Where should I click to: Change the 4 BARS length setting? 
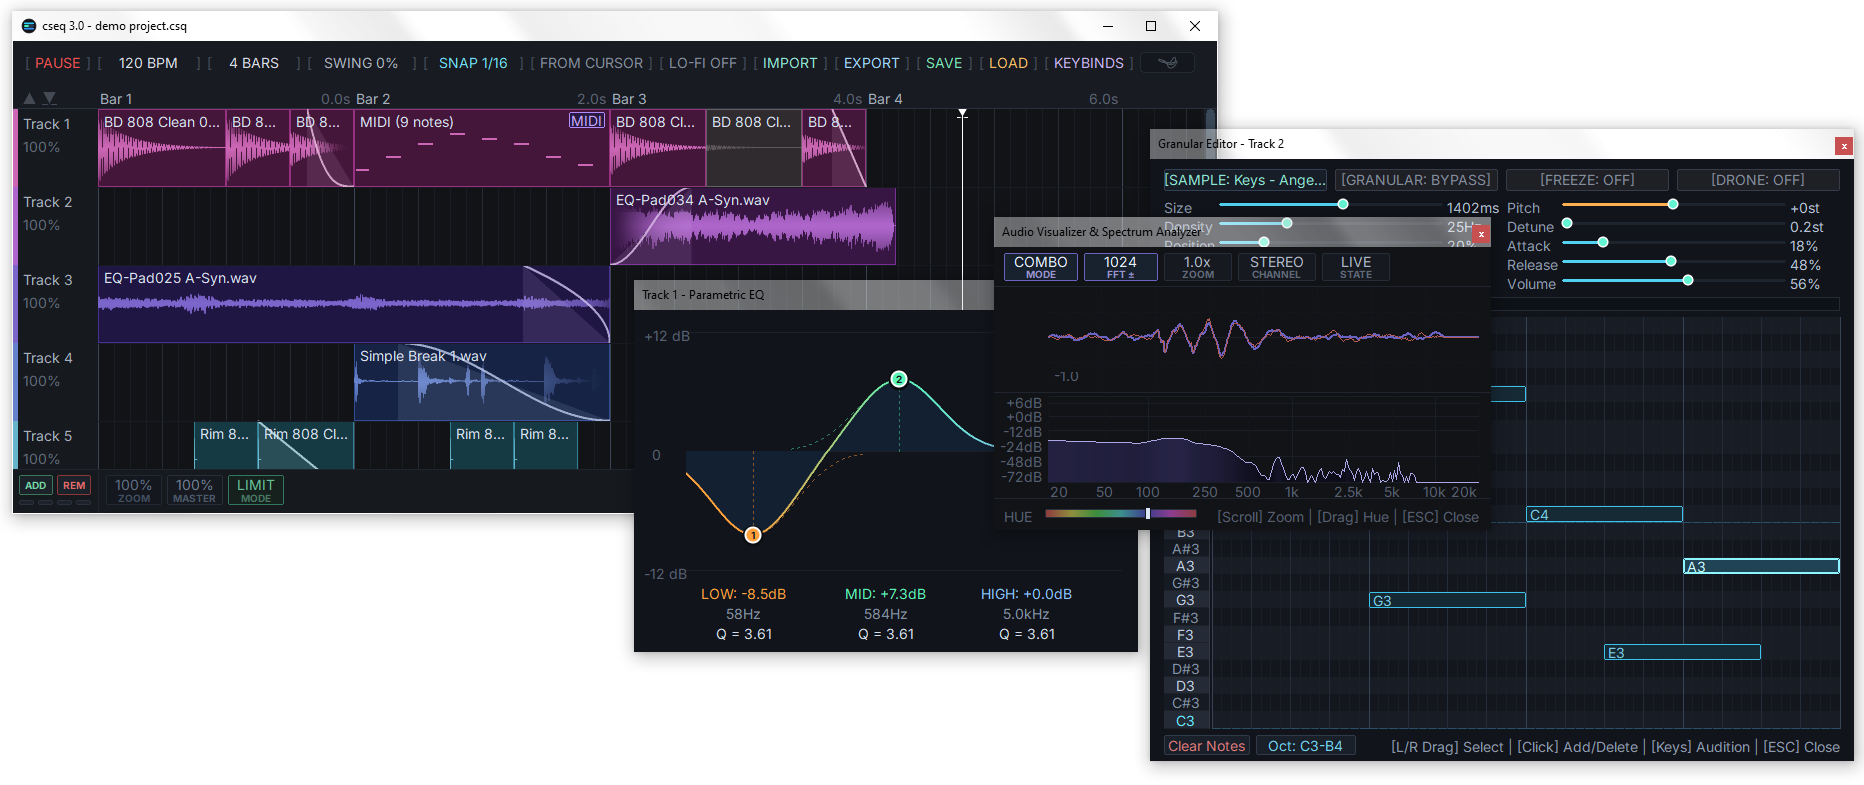tap(254, 63)
